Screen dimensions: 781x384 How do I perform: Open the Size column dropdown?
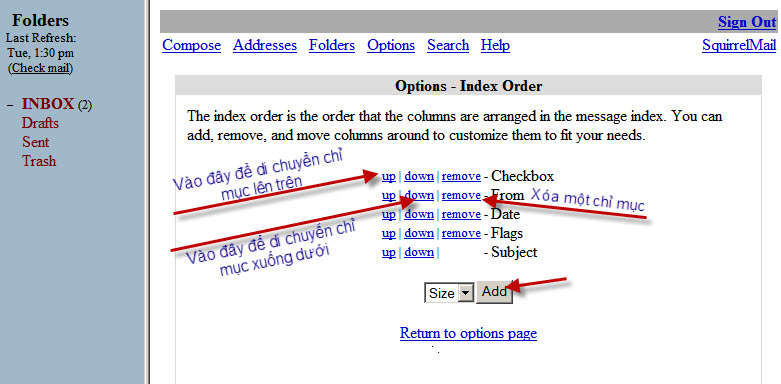click(449, 293)
